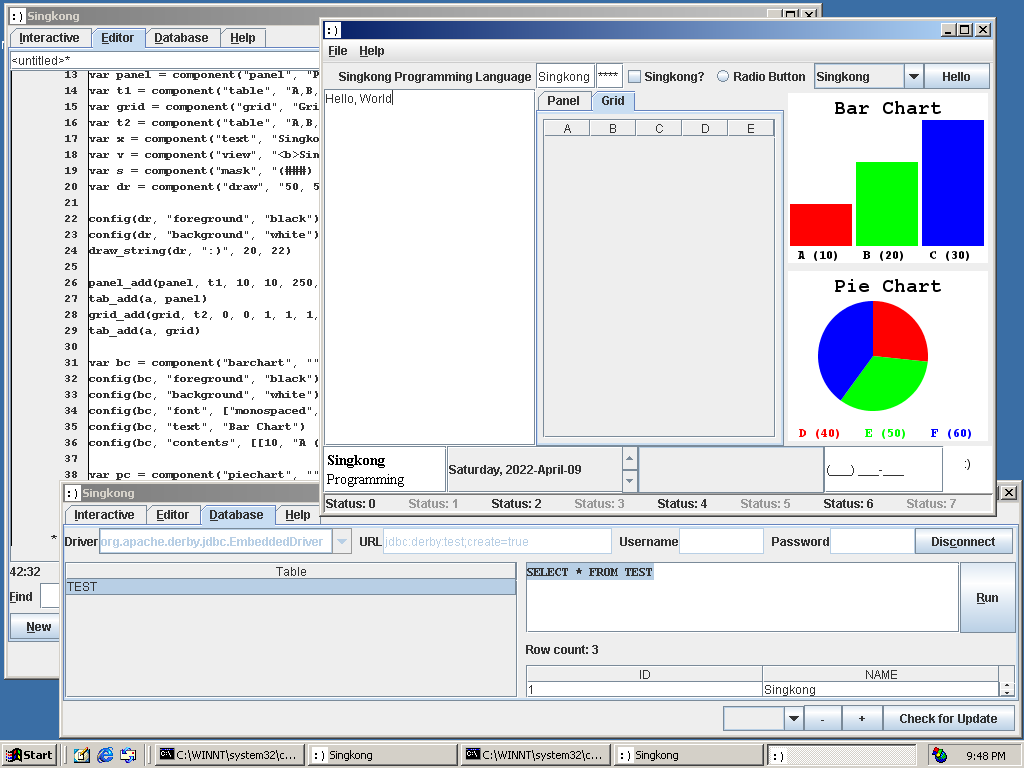This screenshot has width=1024, height=768.
Task: Open the Driver dropdown arrow
Action: point(342,542)
